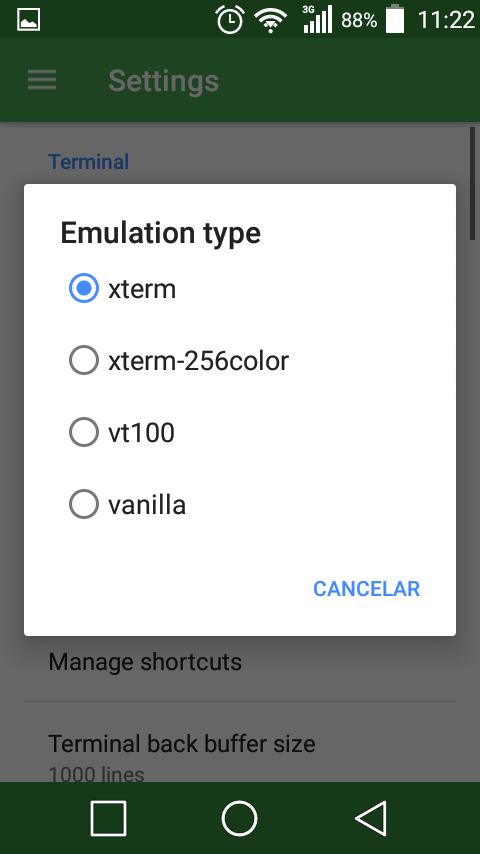The width and height of the screenshot is (480, 854).
Task: Tap the Android back navigation triangle
Action: point(371,818)
